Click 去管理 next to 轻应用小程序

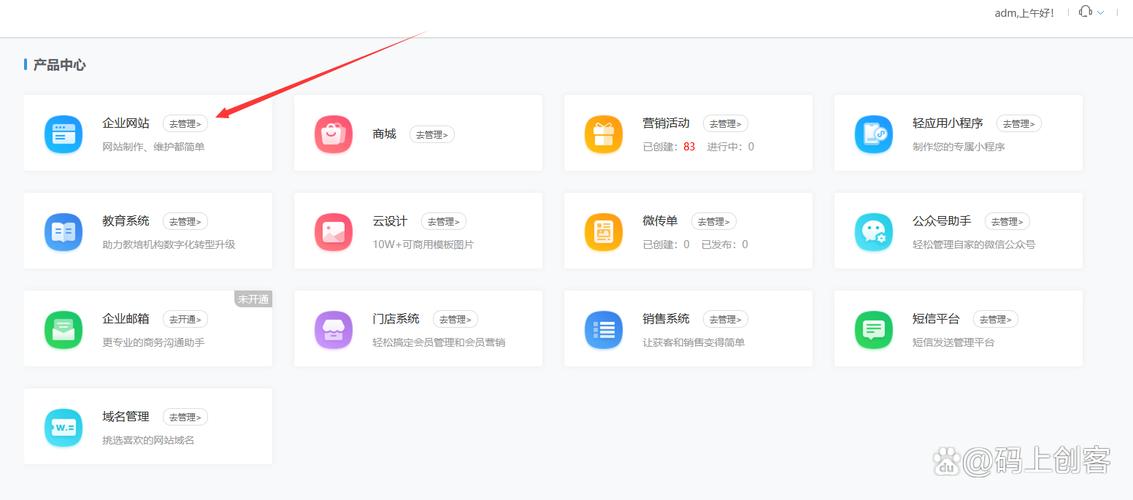point(1019,124)
